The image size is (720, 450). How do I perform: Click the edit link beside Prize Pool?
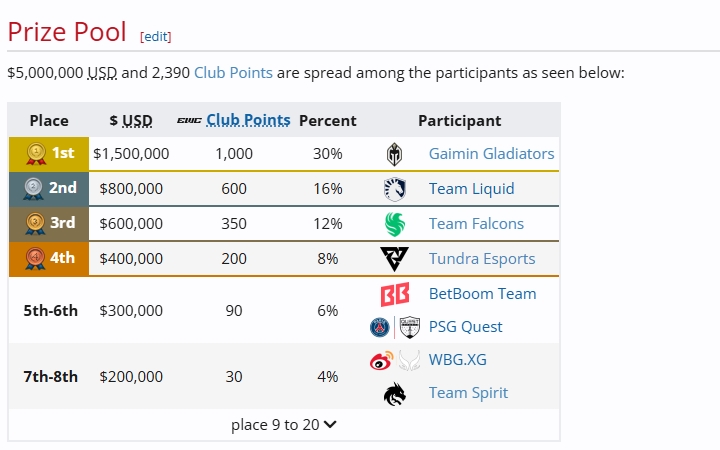point(156,36)
